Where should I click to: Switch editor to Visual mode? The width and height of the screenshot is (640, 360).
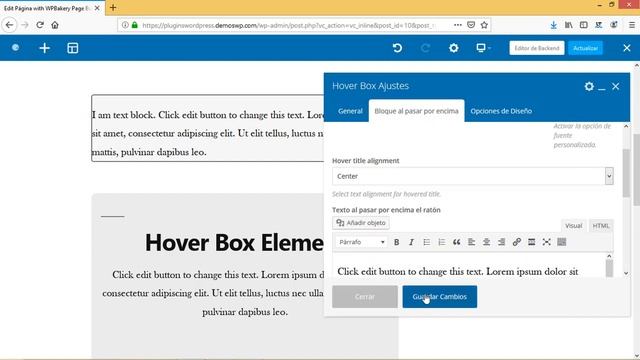573,226
